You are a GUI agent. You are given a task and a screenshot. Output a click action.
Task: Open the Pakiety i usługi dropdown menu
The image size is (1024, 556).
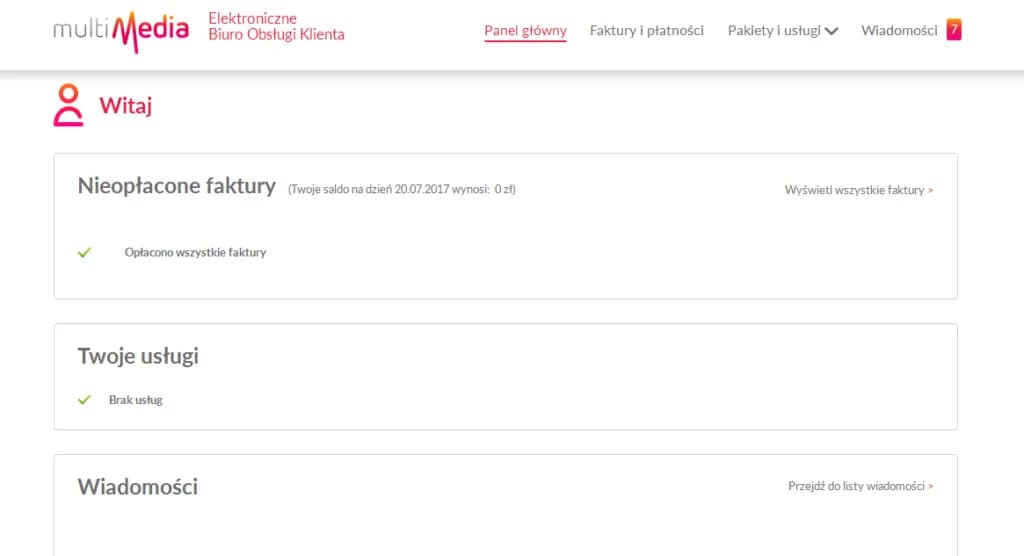coord(774,31)
